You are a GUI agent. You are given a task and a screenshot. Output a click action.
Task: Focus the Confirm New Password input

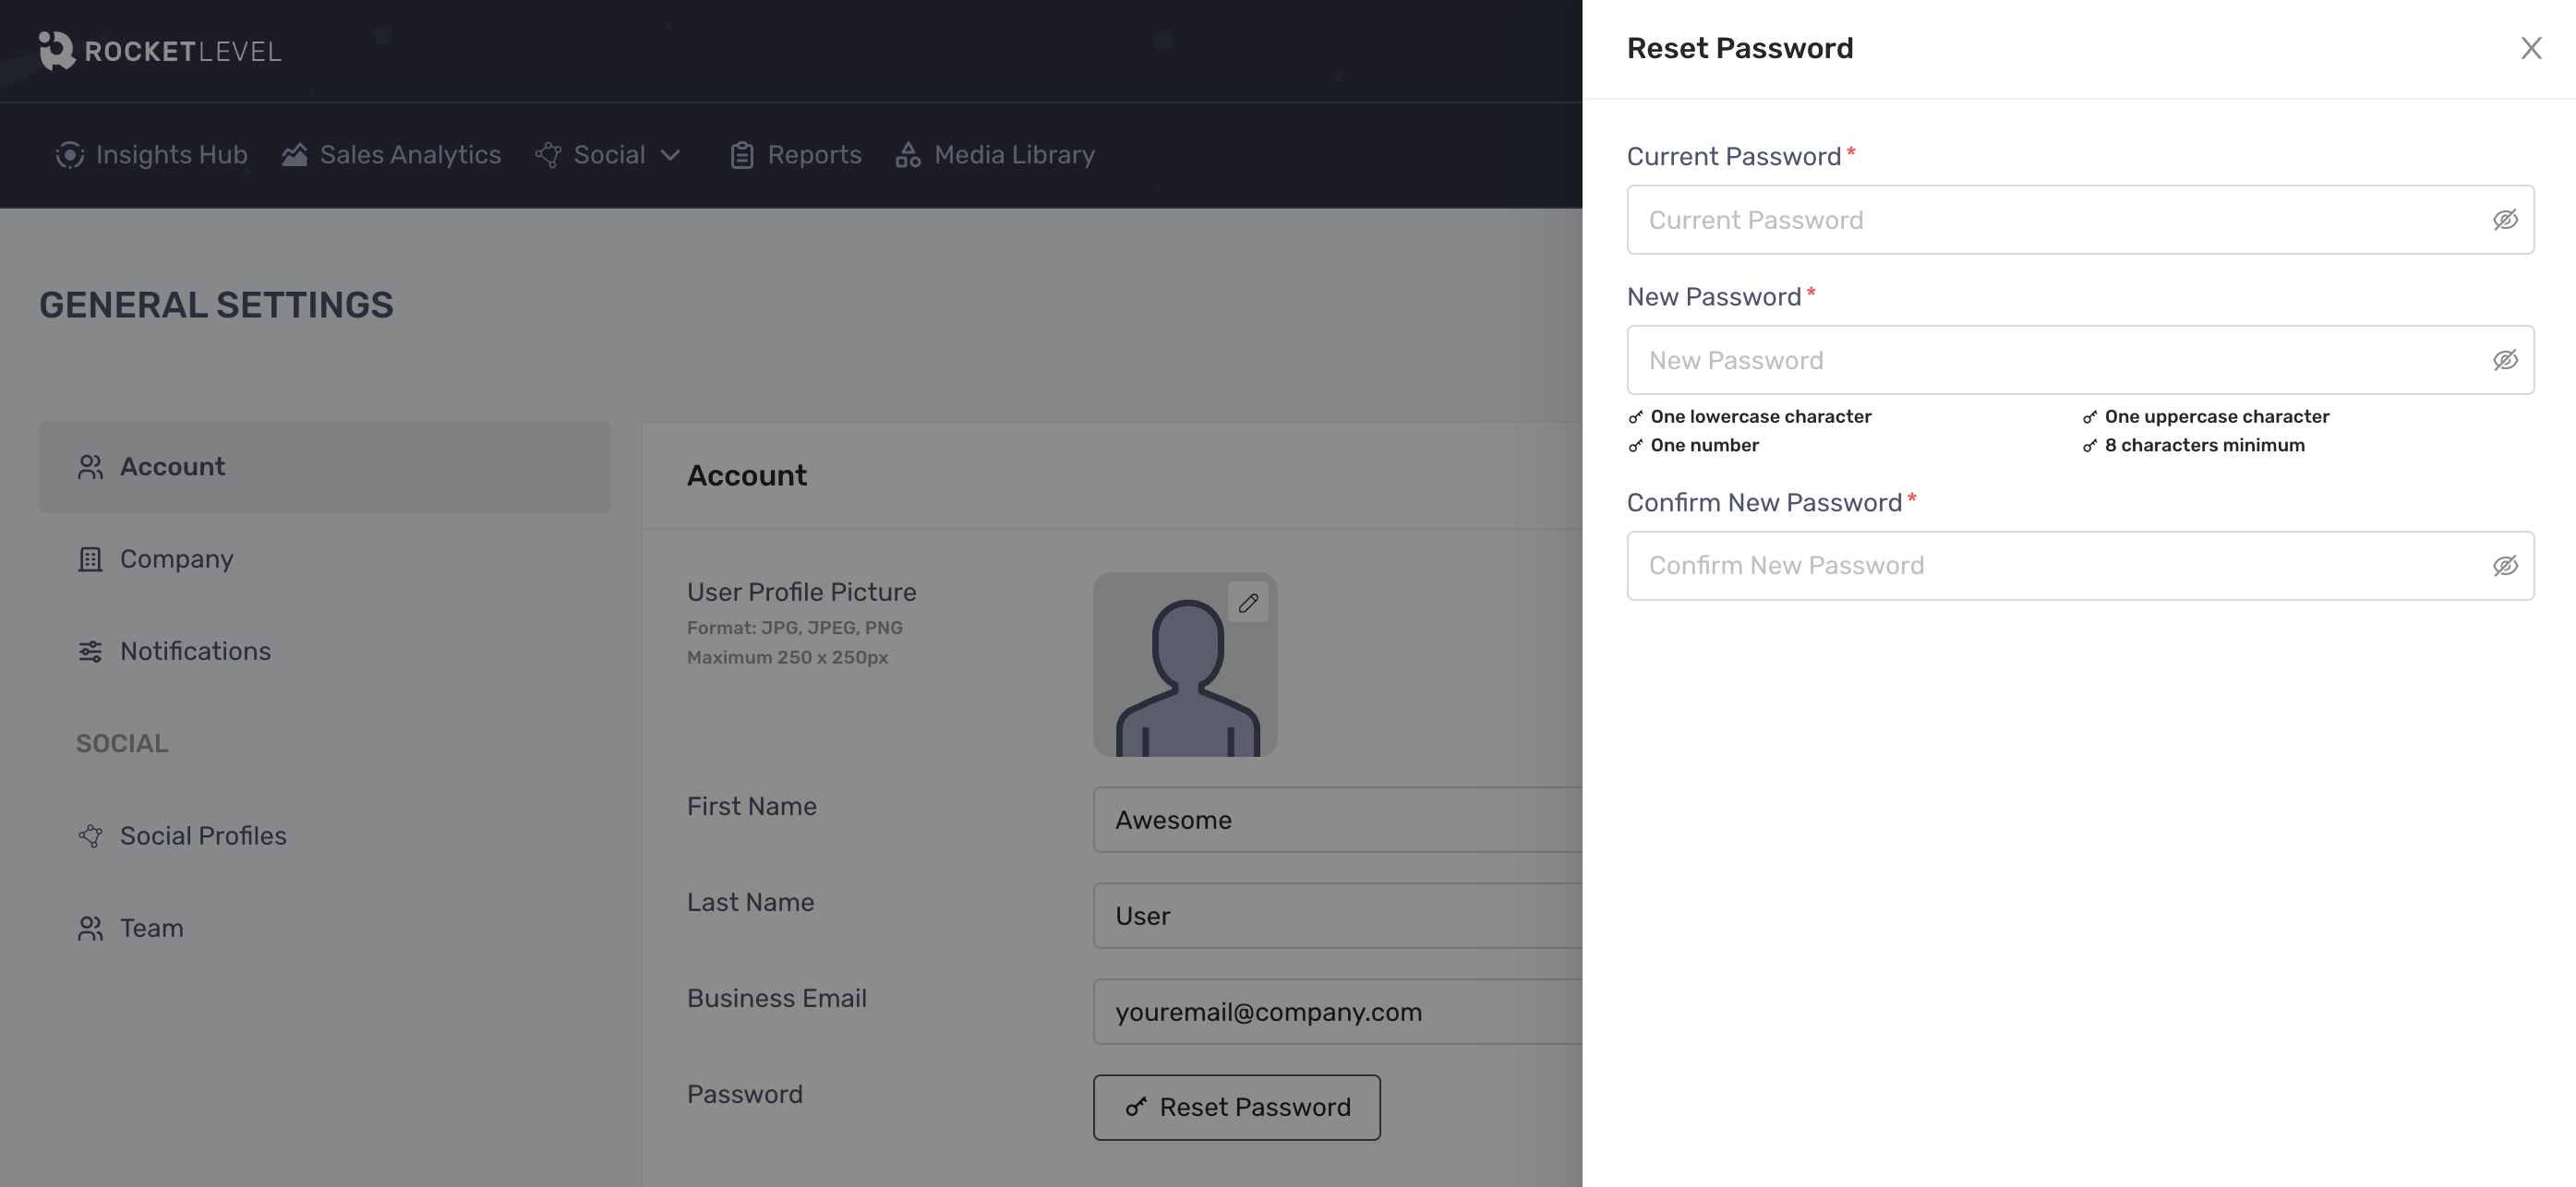[x=2080, y=566]
